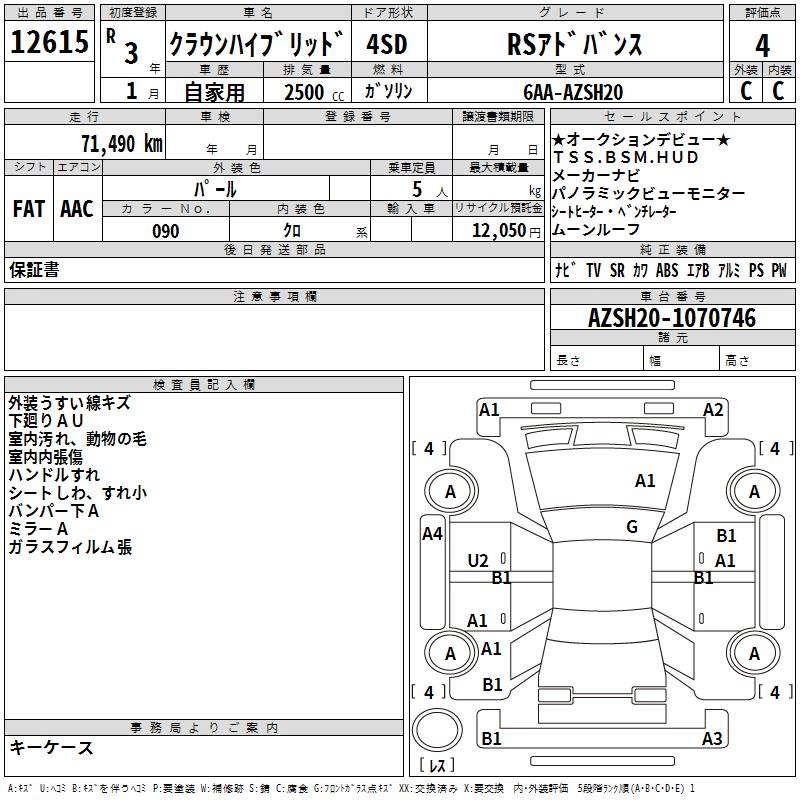This screenshot has height=800, width=800.
Task: Click recycle deposit 12,050円
Action: pos(506,231)
